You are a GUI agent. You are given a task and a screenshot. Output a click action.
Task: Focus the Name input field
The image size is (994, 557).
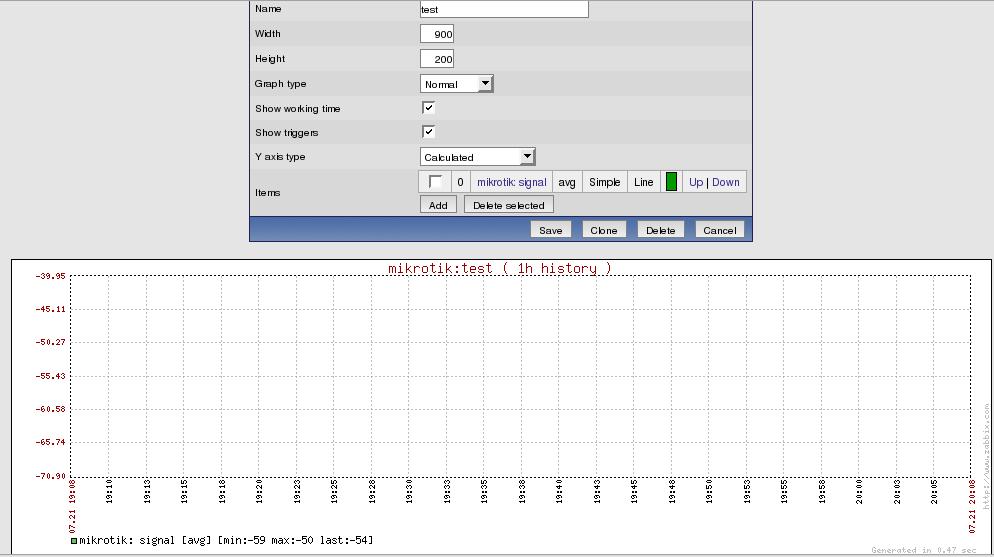pos(504,9)
